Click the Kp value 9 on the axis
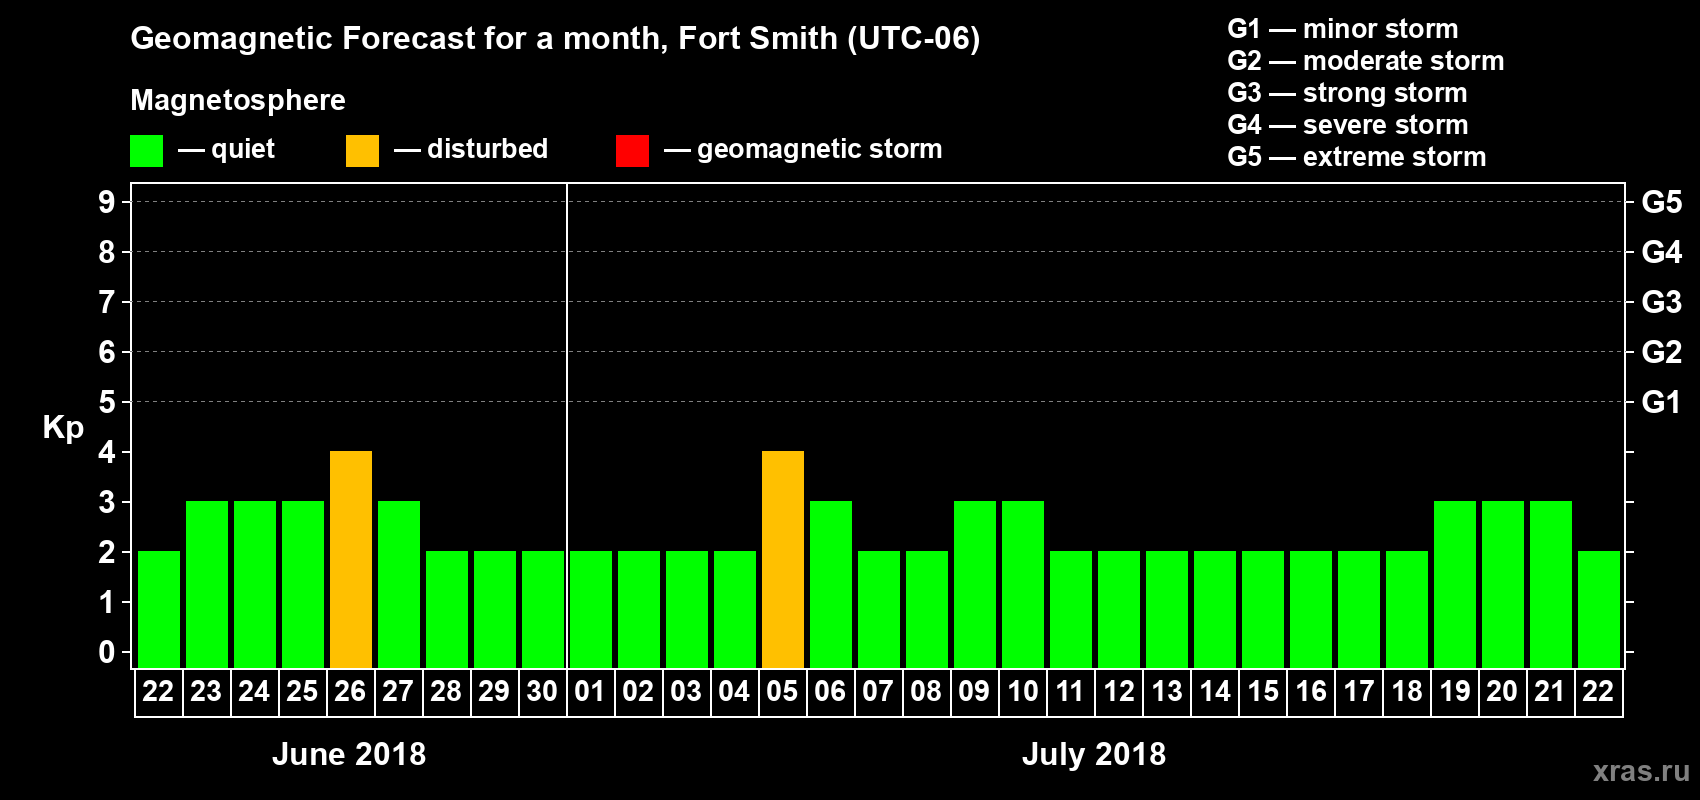The height and width of the screenshot is (800, 1700). click(x=107, y=202)
